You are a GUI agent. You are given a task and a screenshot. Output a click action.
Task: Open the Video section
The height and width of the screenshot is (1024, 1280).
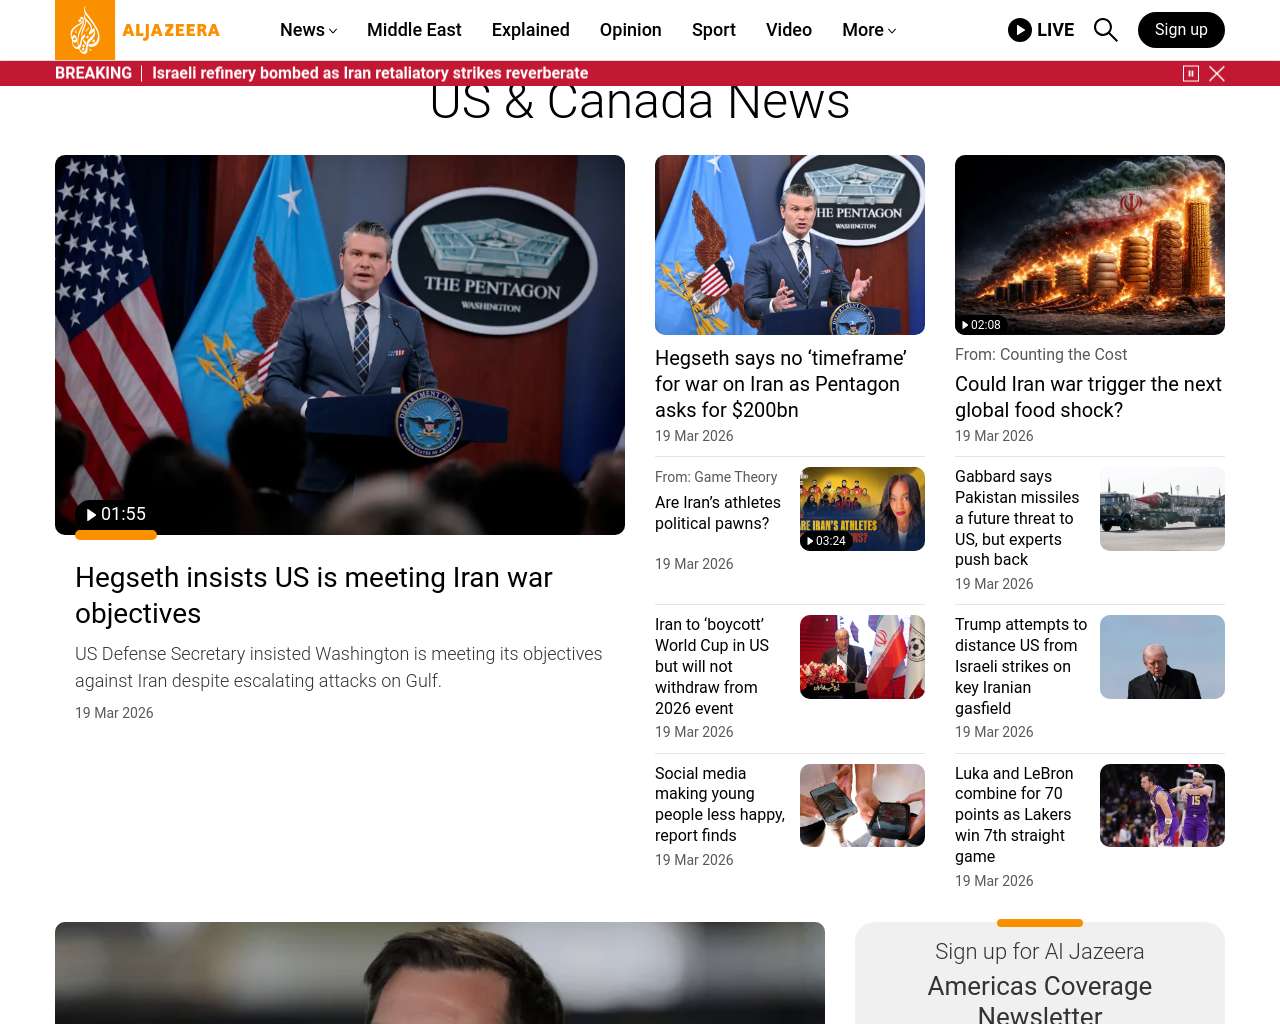789,30
